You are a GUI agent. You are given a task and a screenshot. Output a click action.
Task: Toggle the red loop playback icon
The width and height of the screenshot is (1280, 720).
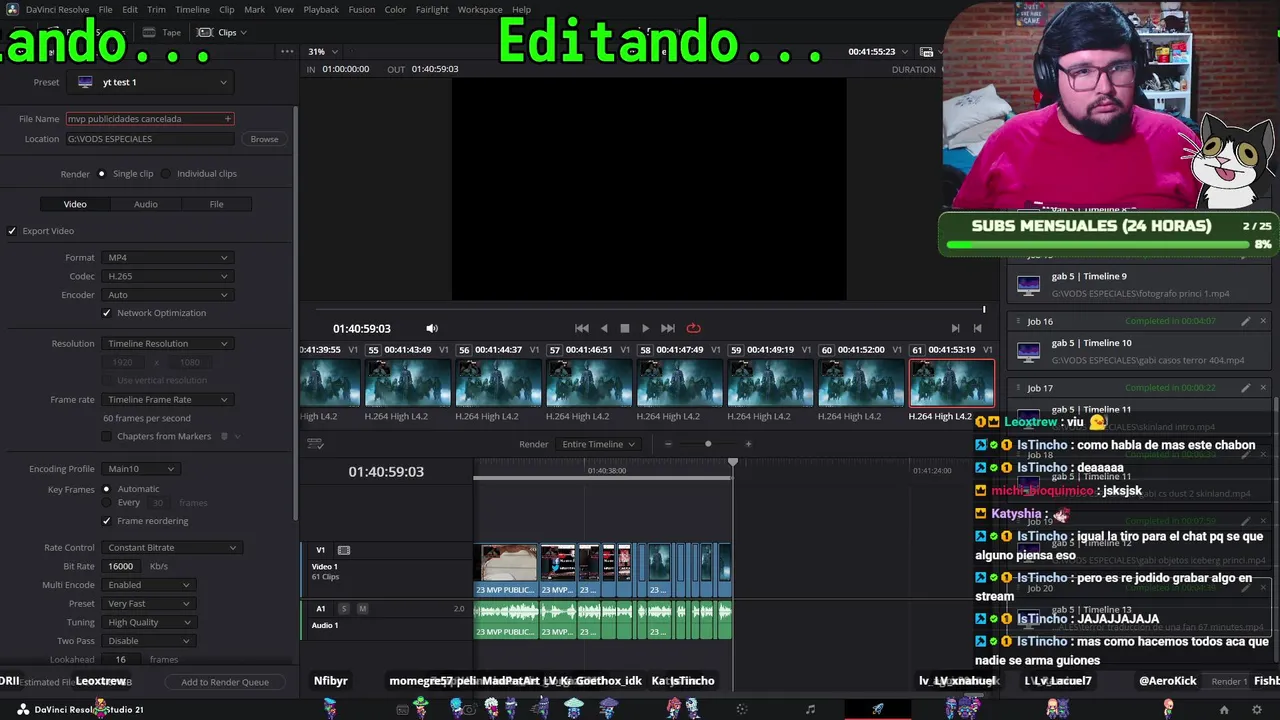tap(693, 328)
